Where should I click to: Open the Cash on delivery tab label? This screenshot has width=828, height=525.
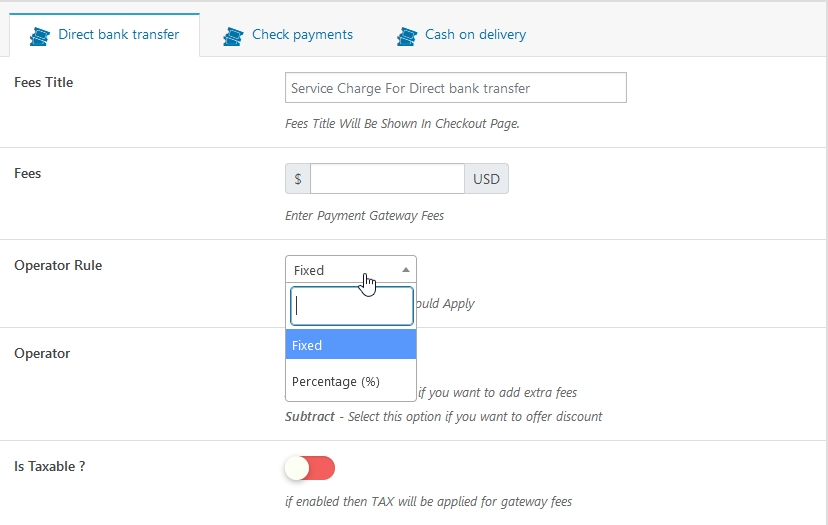click(x=475, y=35)
